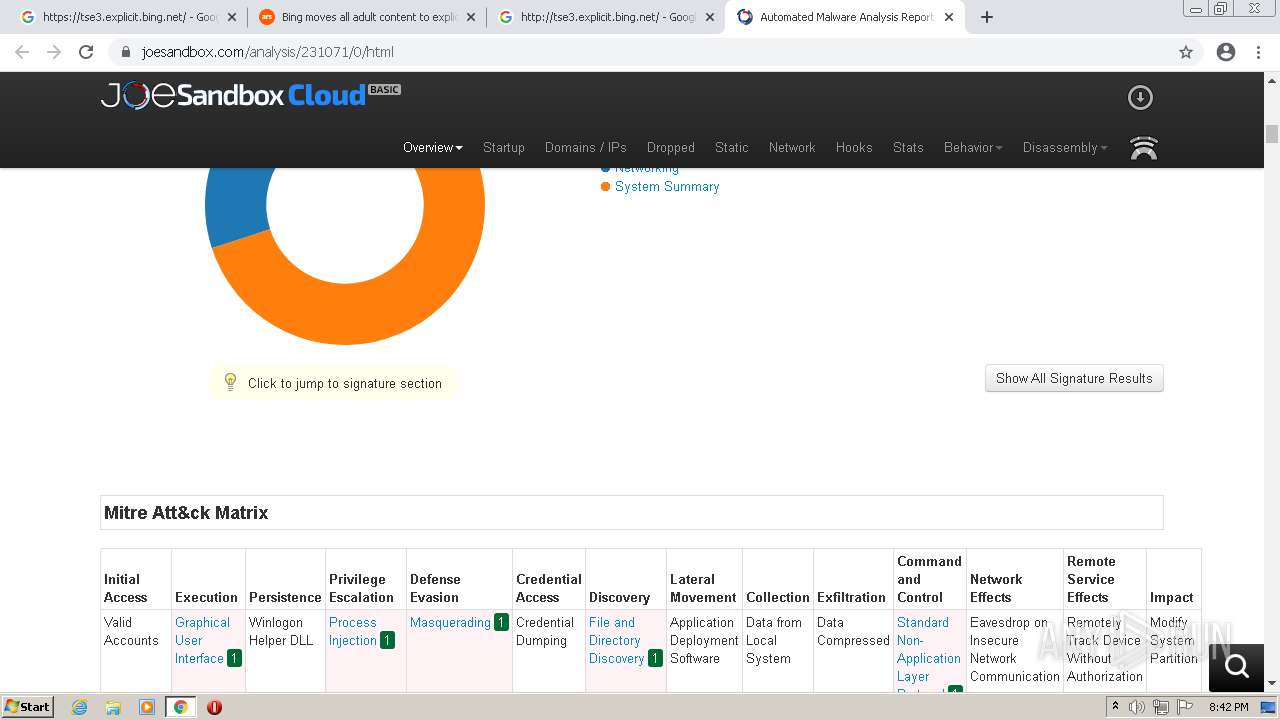Open the Hooks section
The image size is (1280, 720).
[x=854, y=147]
